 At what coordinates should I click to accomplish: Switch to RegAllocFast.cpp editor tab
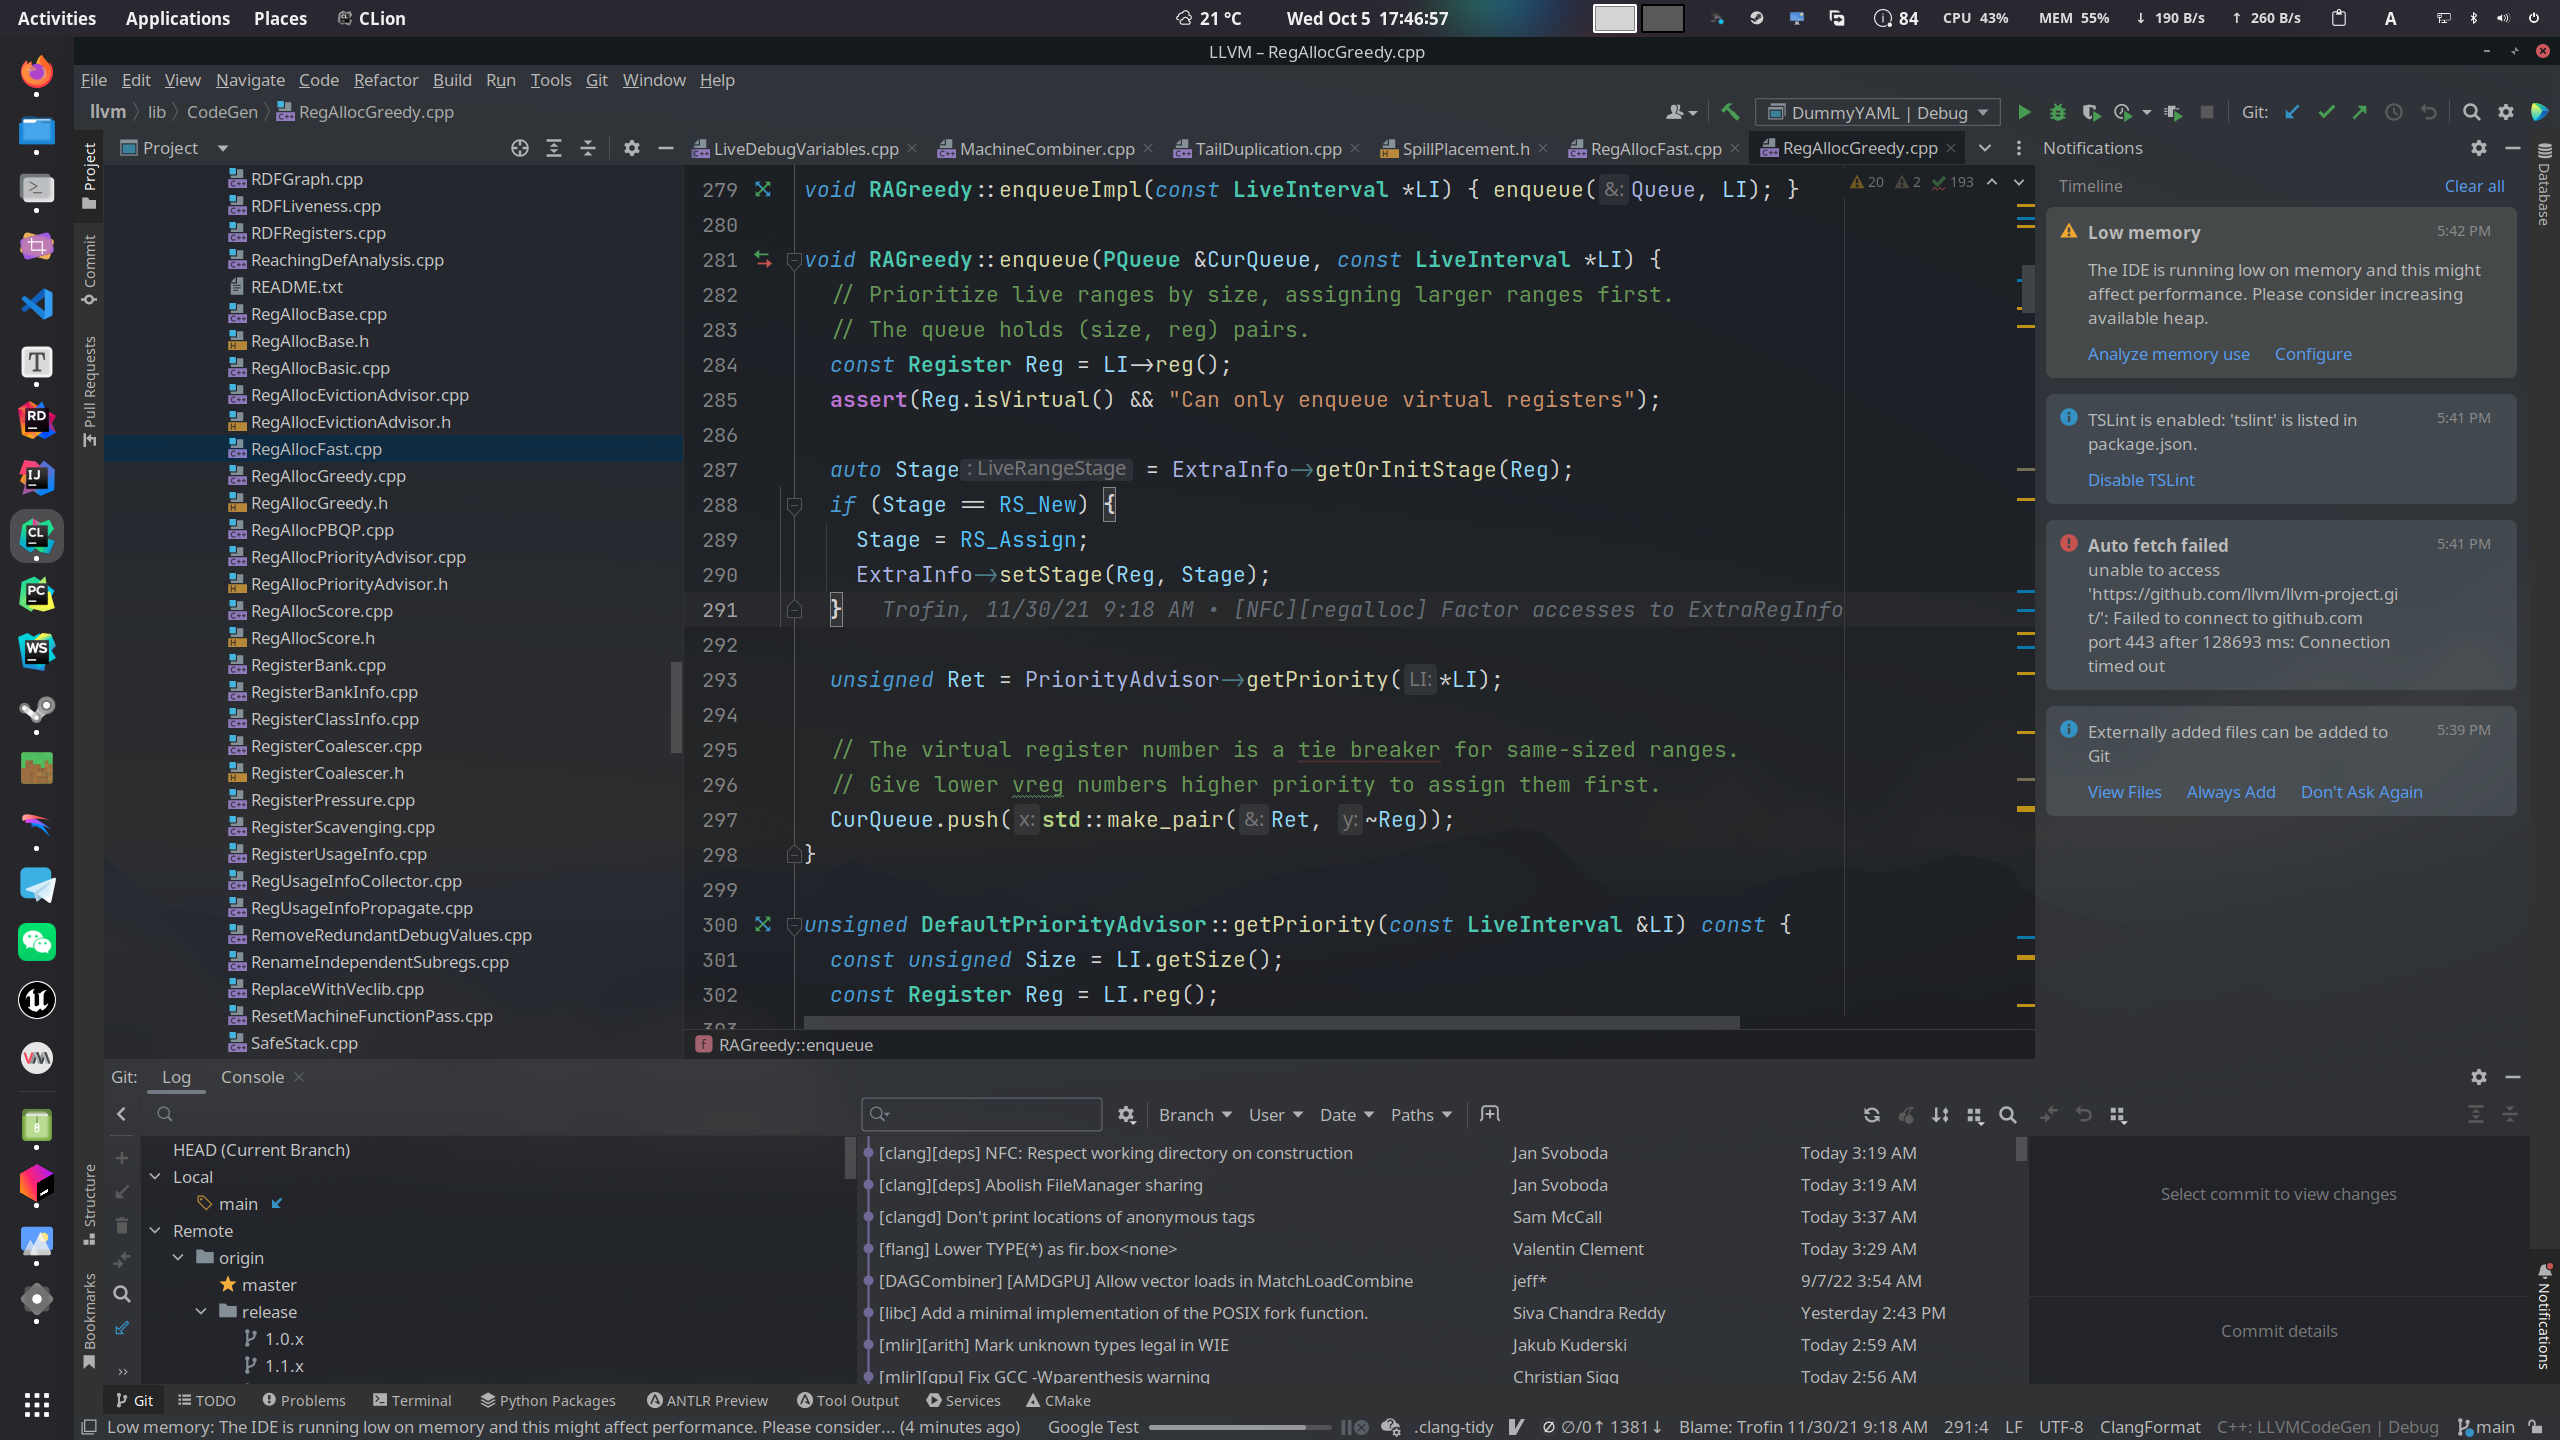point(1655,149)
